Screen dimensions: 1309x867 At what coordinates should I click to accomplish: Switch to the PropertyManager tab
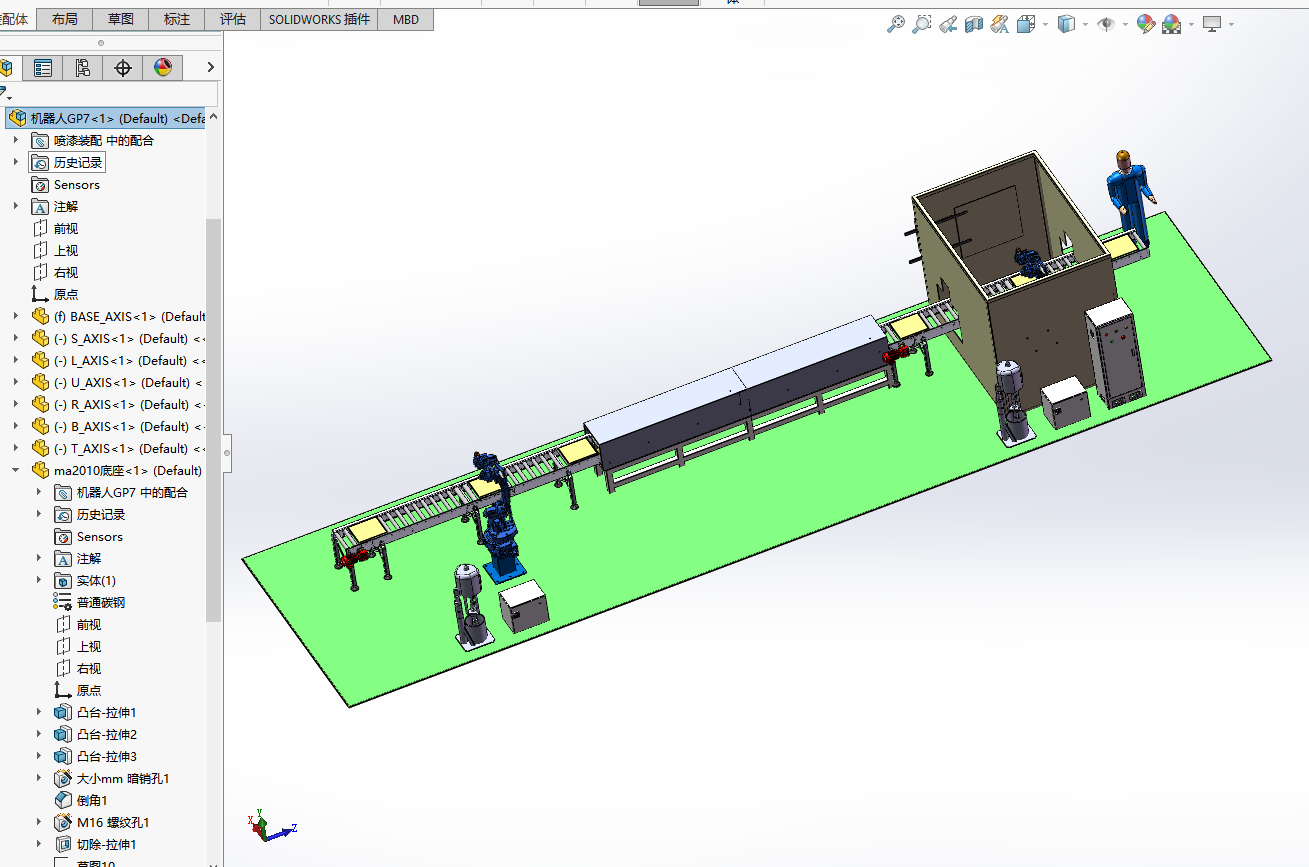click(43, 68)
